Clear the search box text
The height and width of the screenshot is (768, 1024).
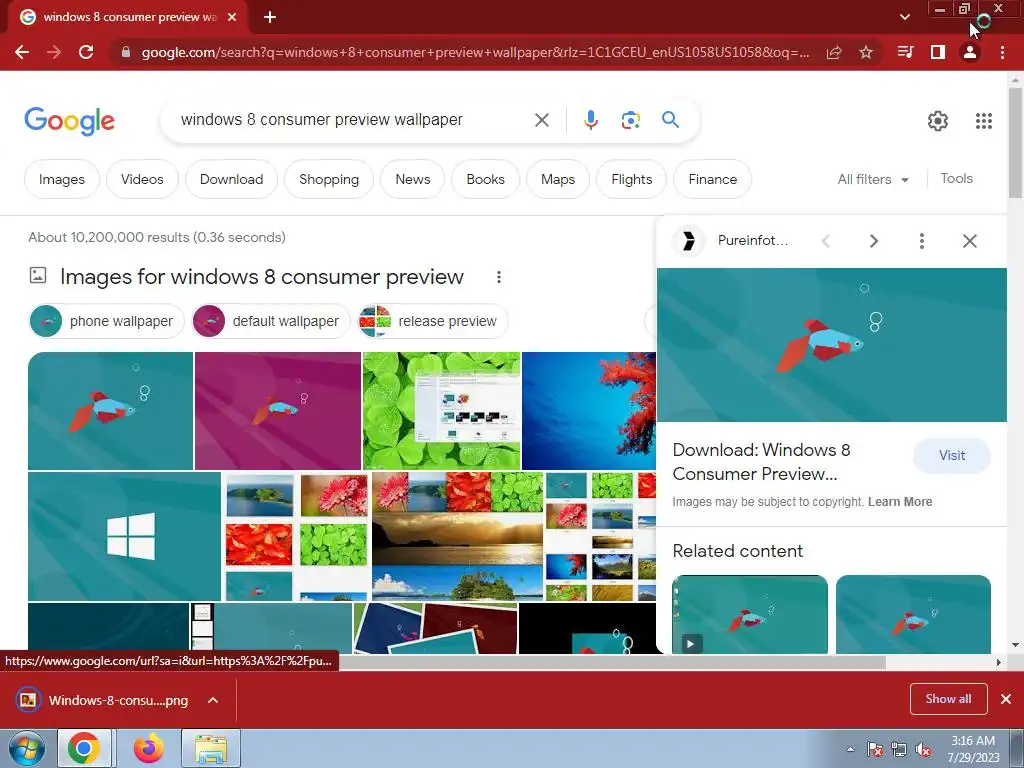tap(541, 120)
